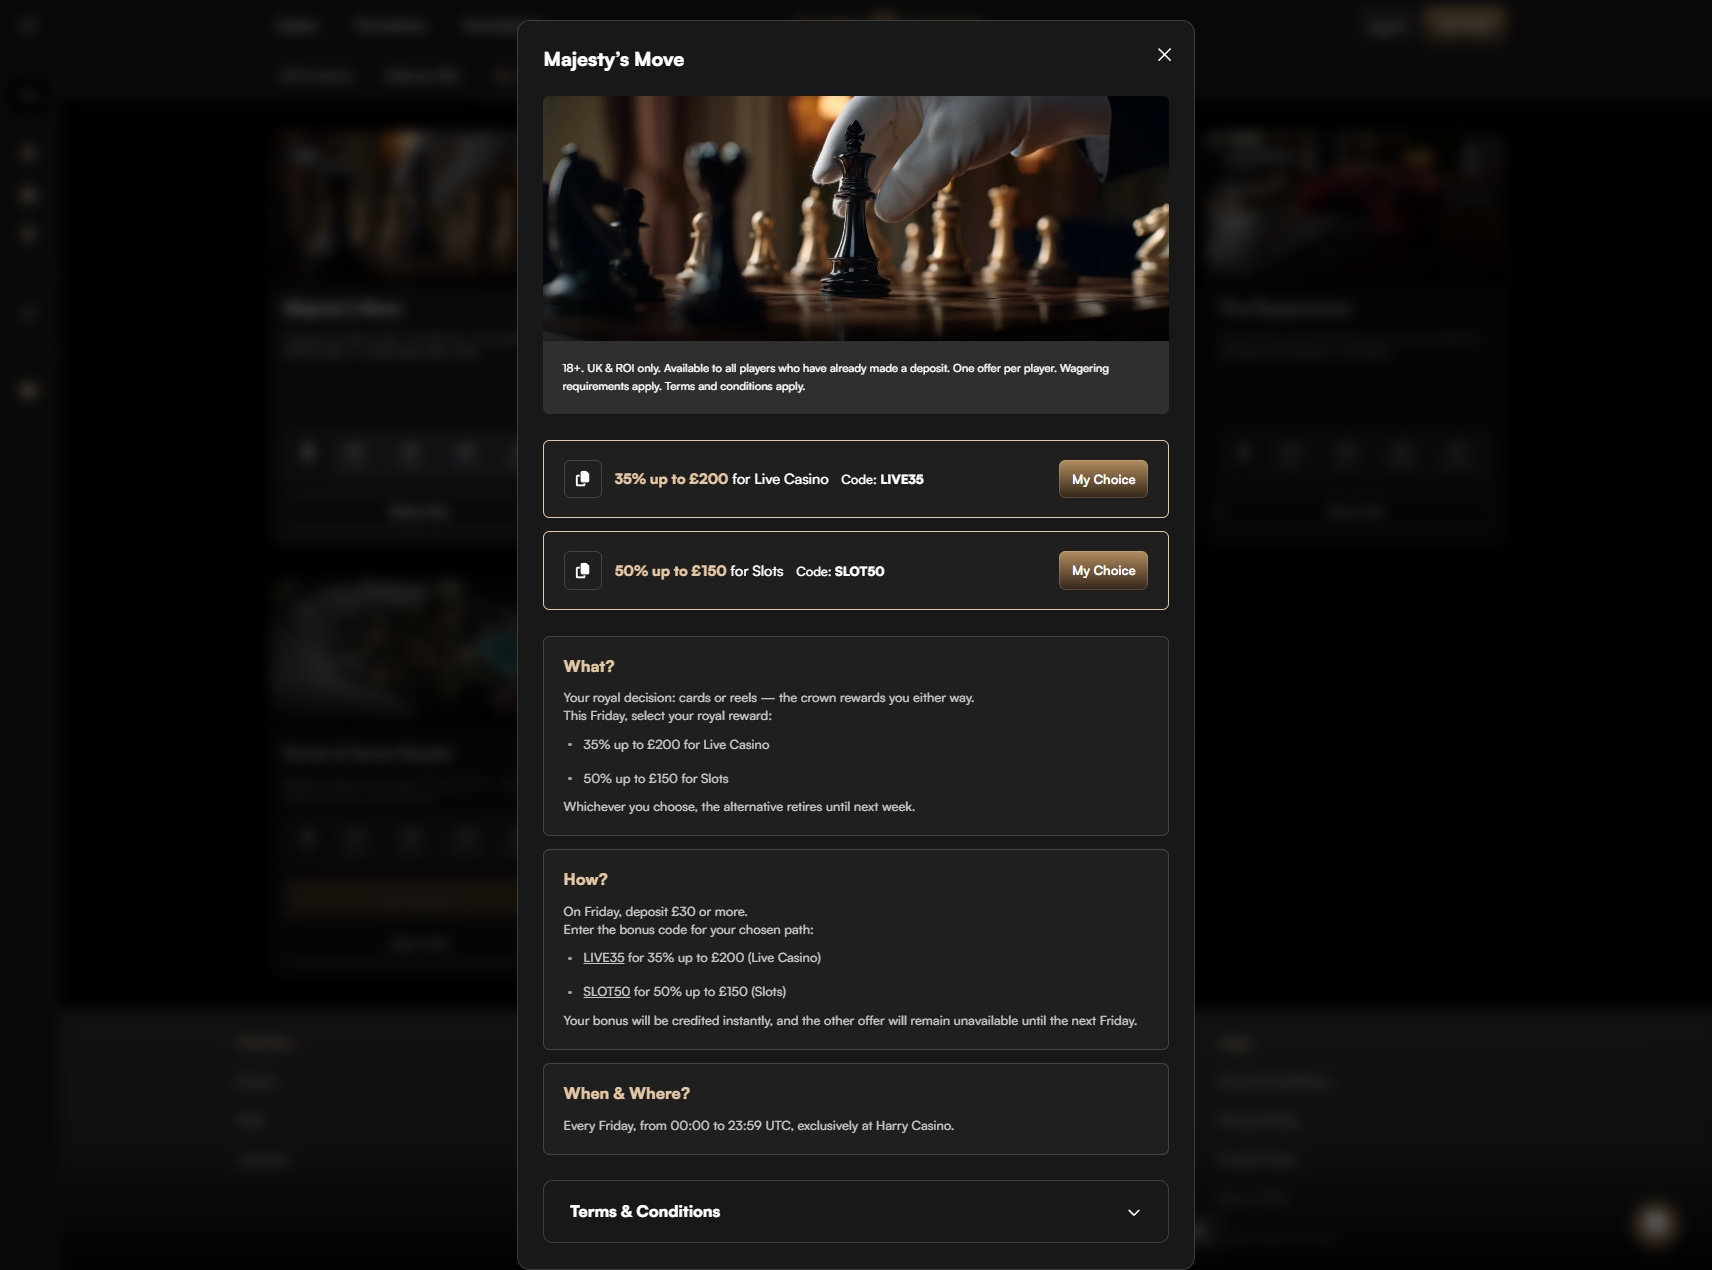Click the '50% up to £150' offer text
1712x1270 pixels.
(x=670, y=571)
